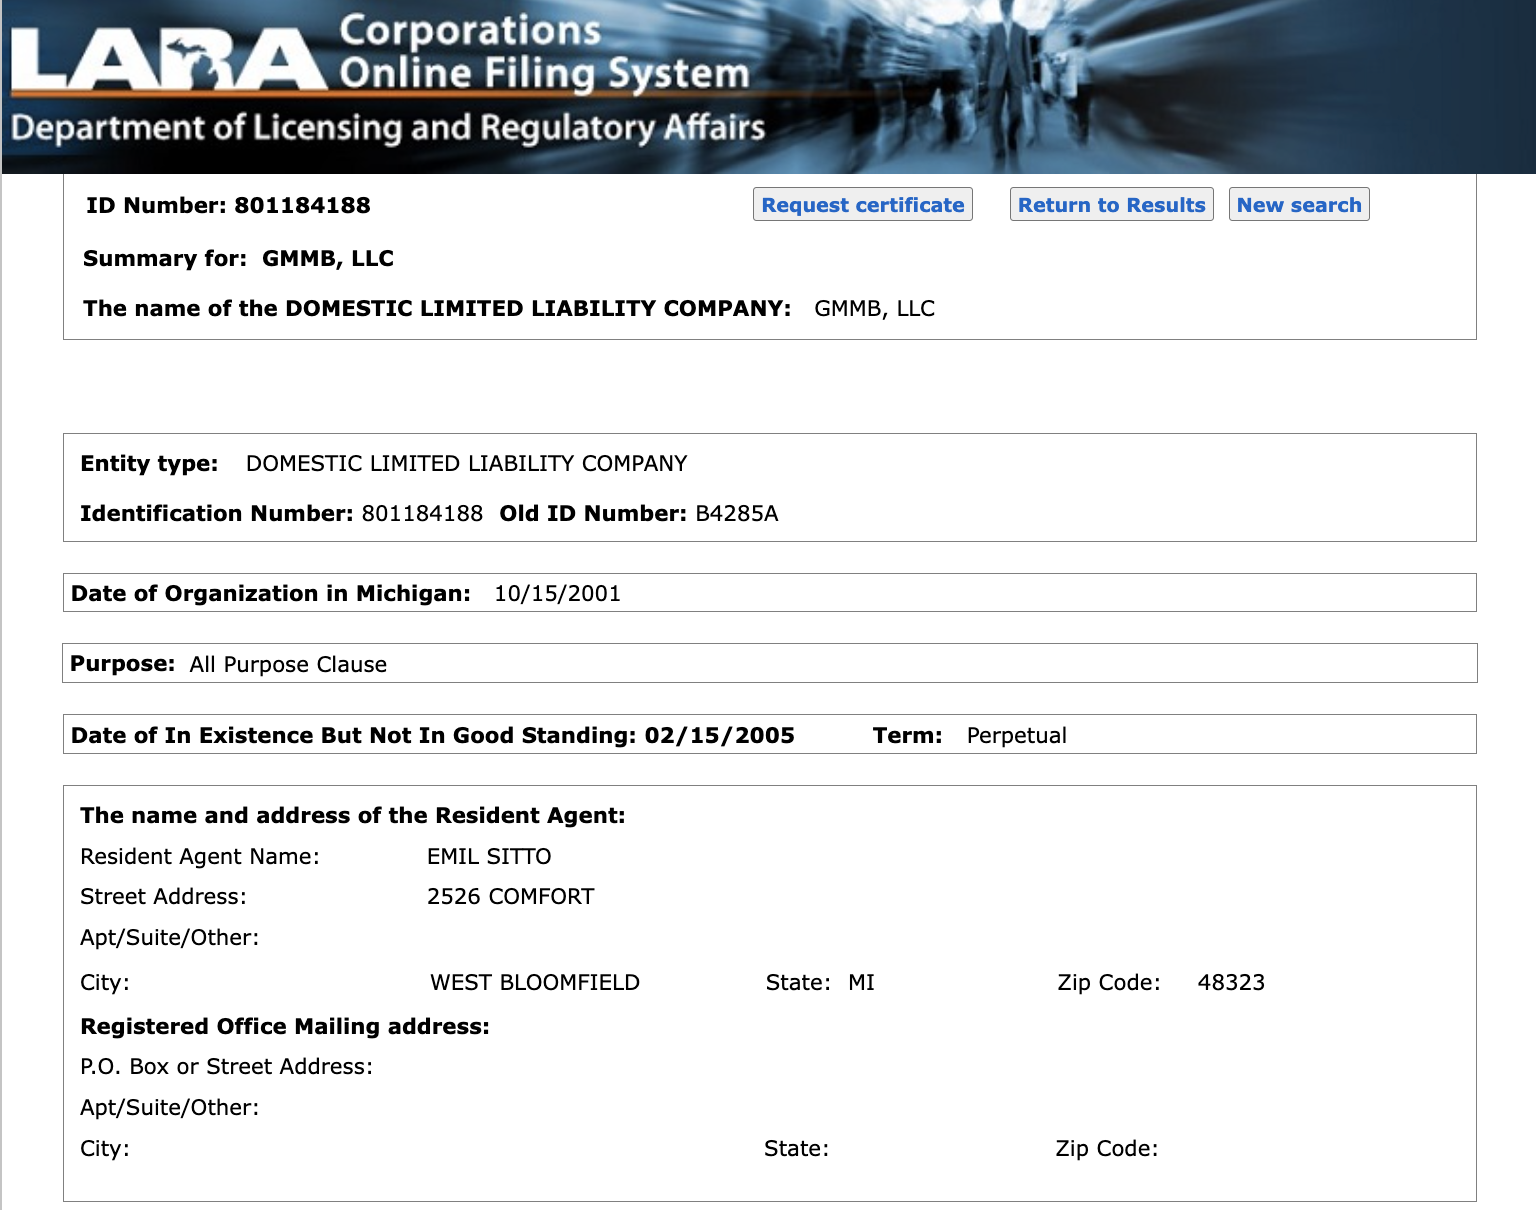
Task: Click resident agent name EMIL SITTO
Action: point(489,857)
